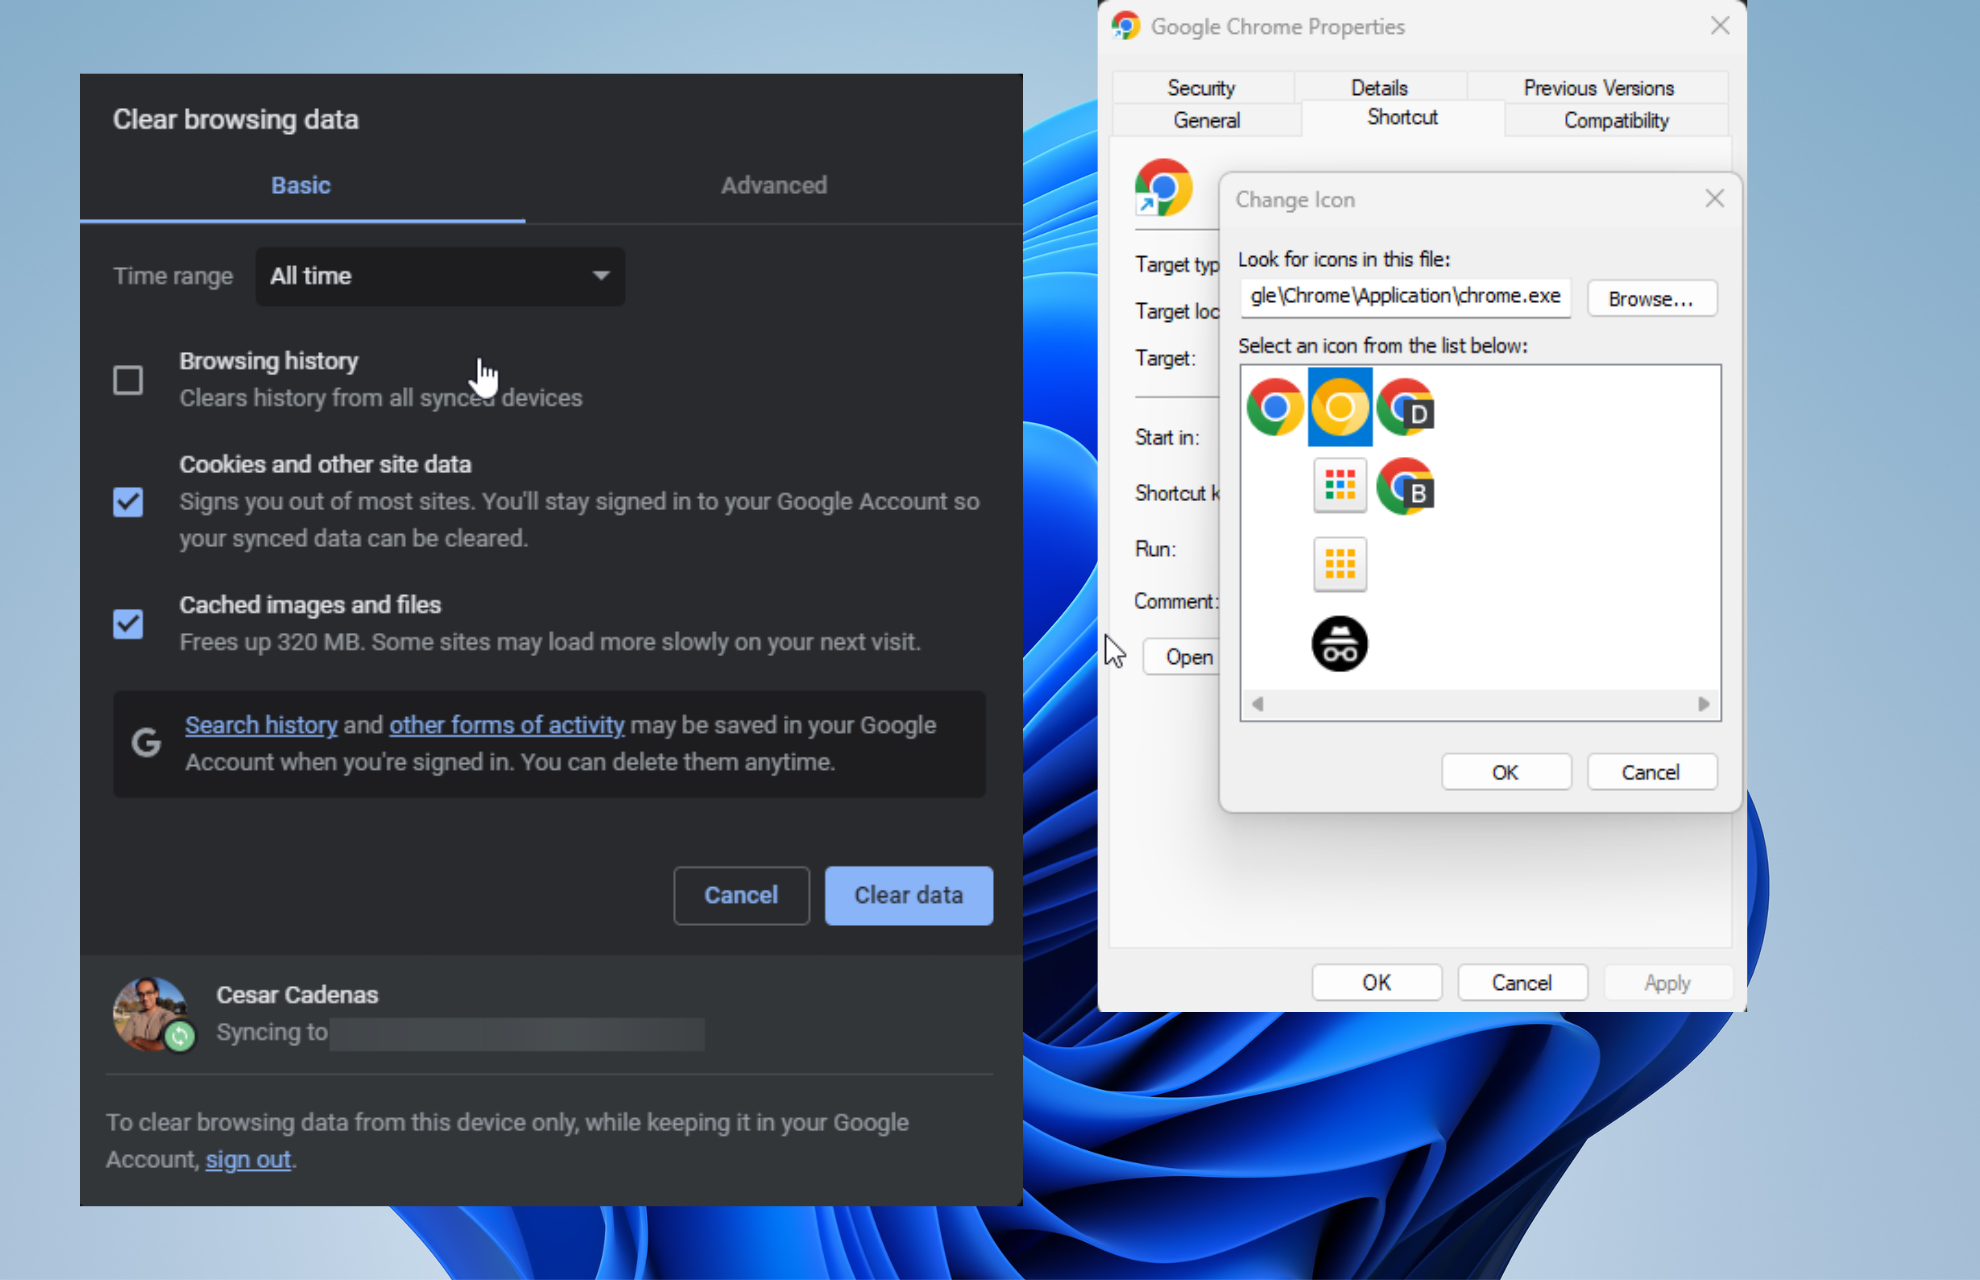
Task: Select the orange grid icon
Action: pyautogui.click(x=1339, y=564)
